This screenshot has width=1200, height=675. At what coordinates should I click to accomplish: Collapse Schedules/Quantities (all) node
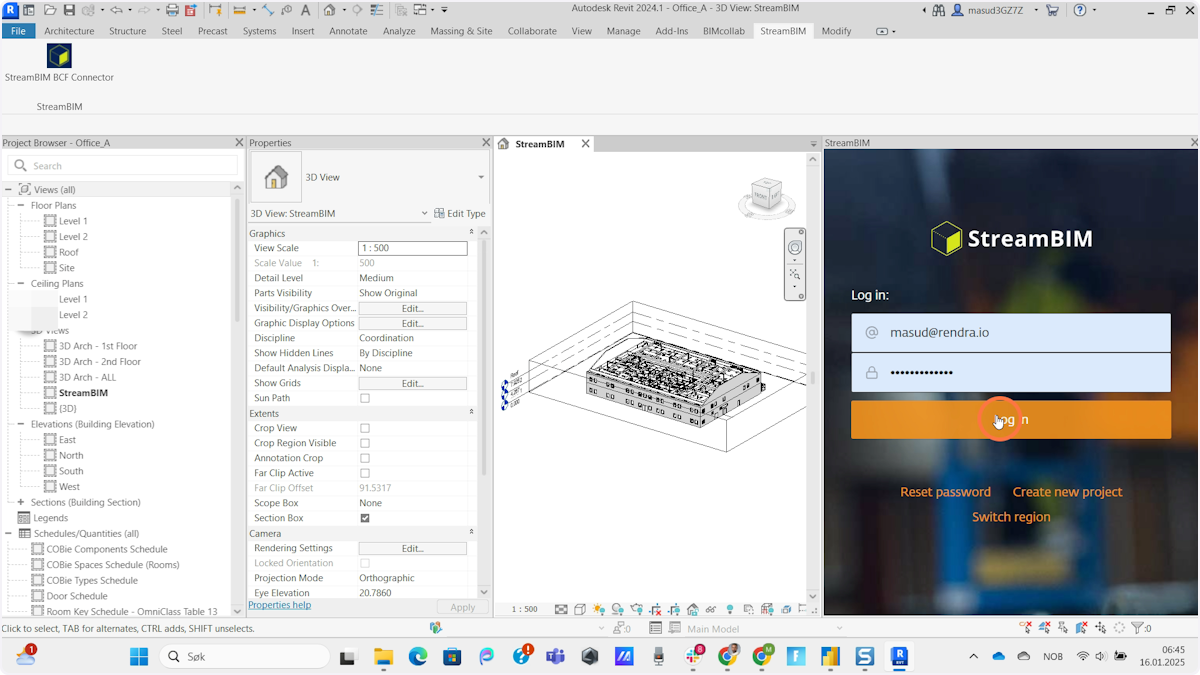[8, 533]
